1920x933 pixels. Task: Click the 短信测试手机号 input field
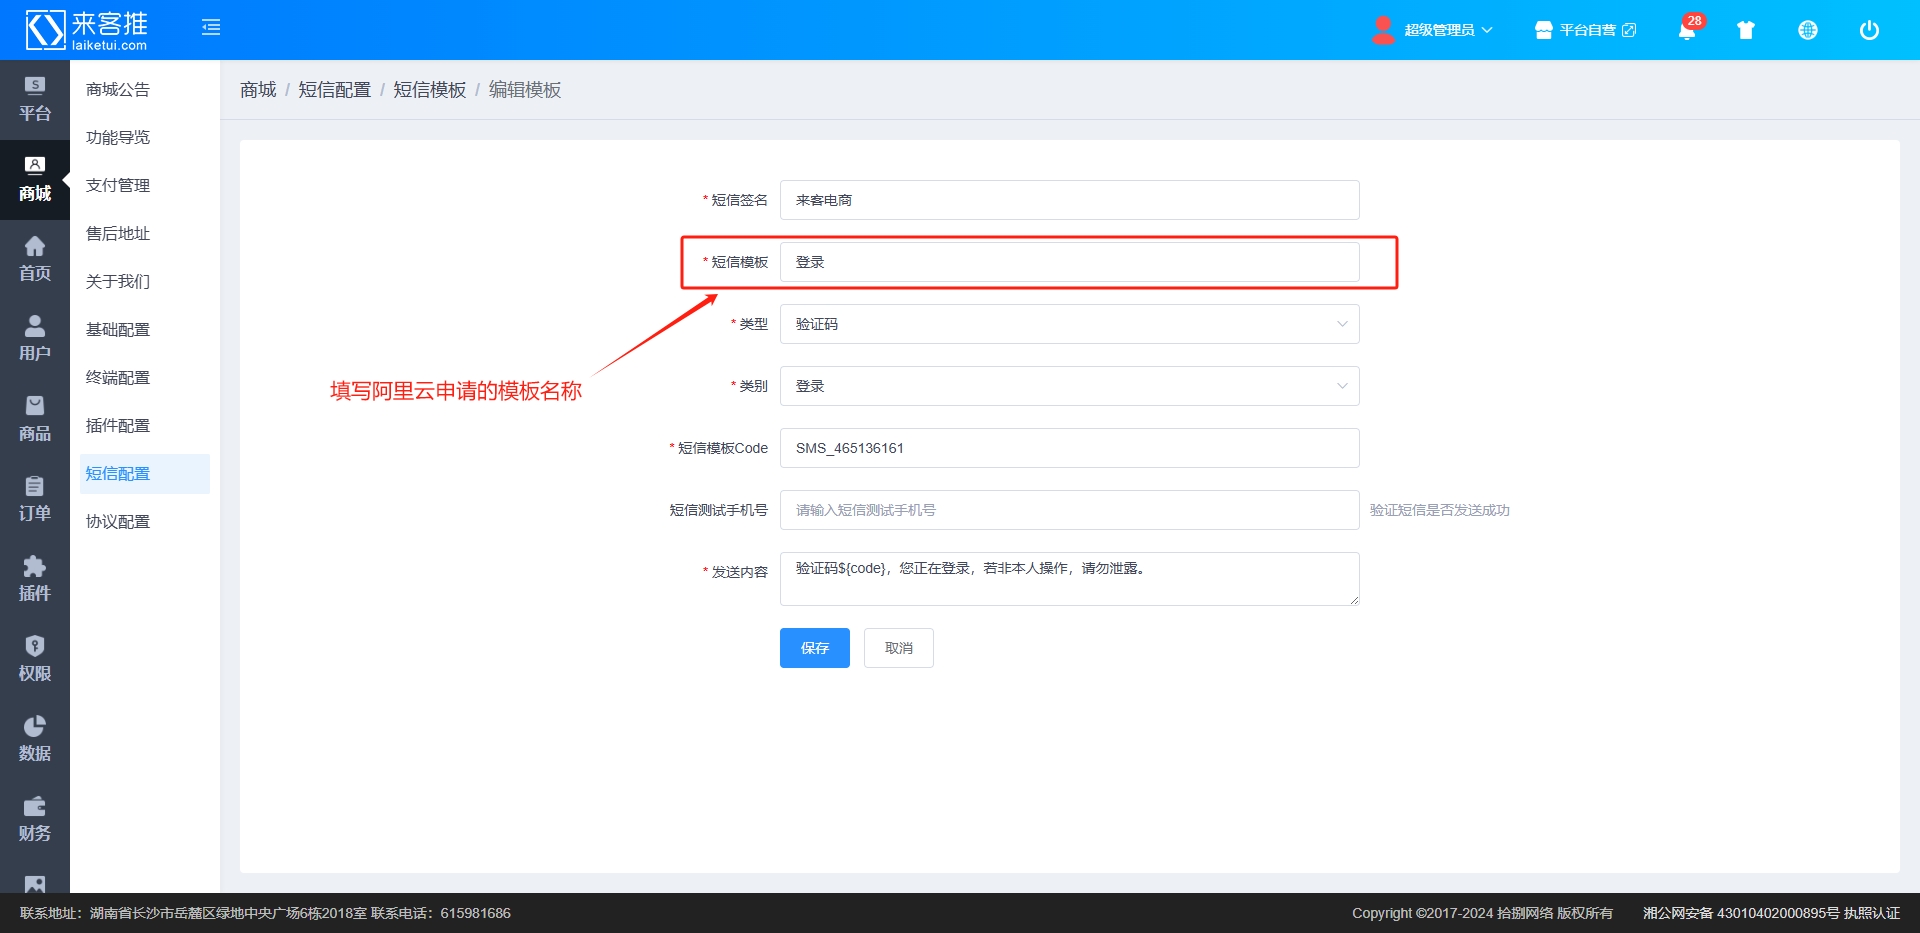coord(1068,510)
